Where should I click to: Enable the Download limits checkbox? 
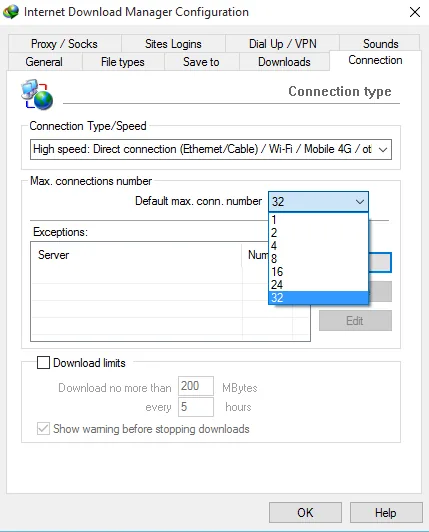click(x=43, y=362)
